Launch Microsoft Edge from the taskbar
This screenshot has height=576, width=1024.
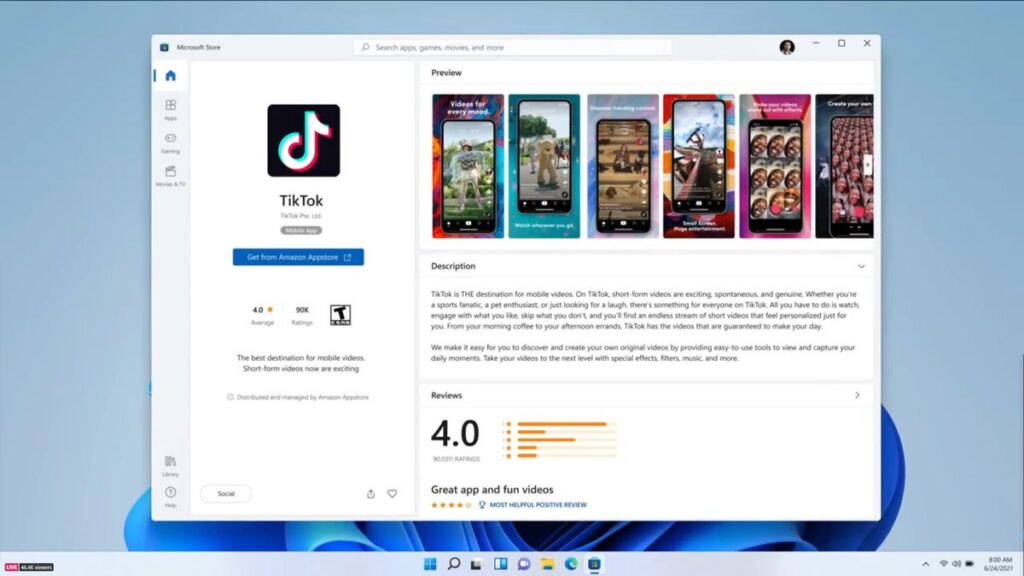click(571, 564)
